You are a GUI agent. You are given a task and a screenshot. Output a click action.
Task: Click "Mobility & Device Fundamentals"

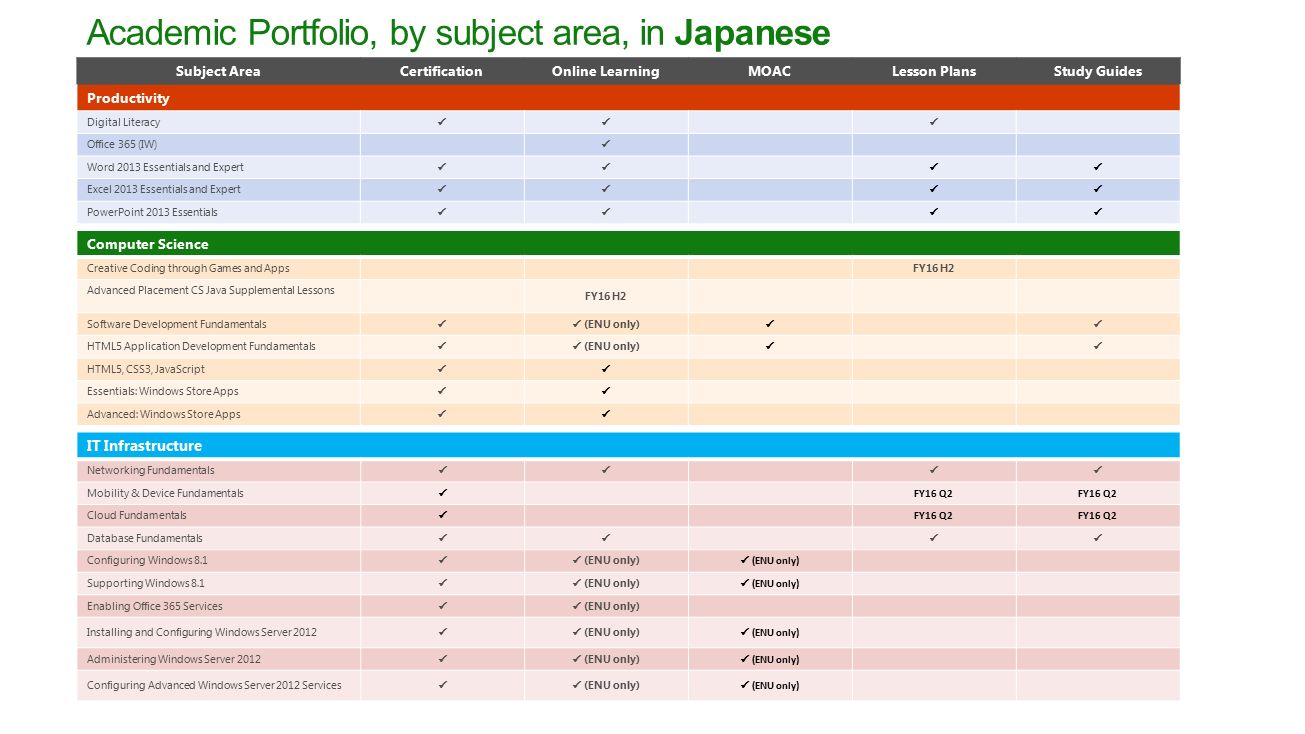pyautogui.click(x=165, y=493)
